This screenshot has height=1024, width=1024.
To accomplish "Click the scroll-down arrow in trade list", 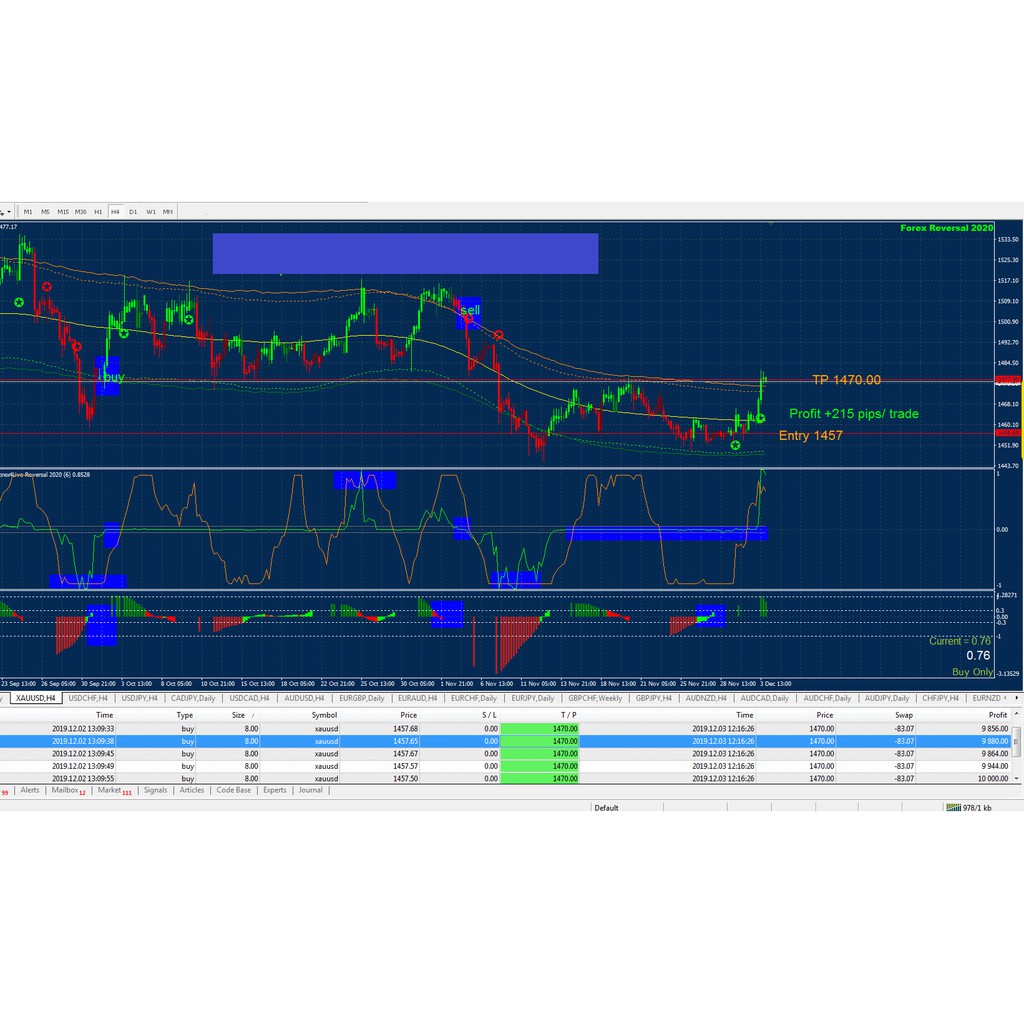I will (x=1018, y=777).
